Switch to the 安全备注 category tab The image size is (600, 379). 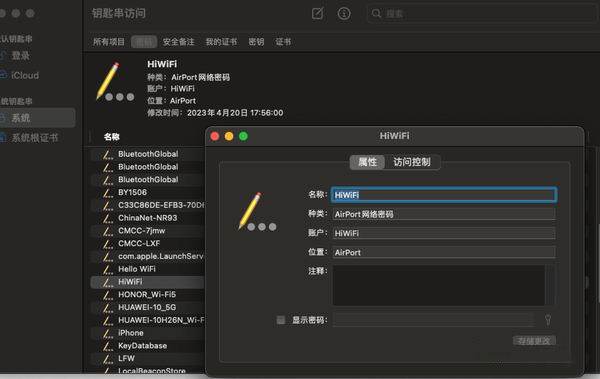point(178,42)
